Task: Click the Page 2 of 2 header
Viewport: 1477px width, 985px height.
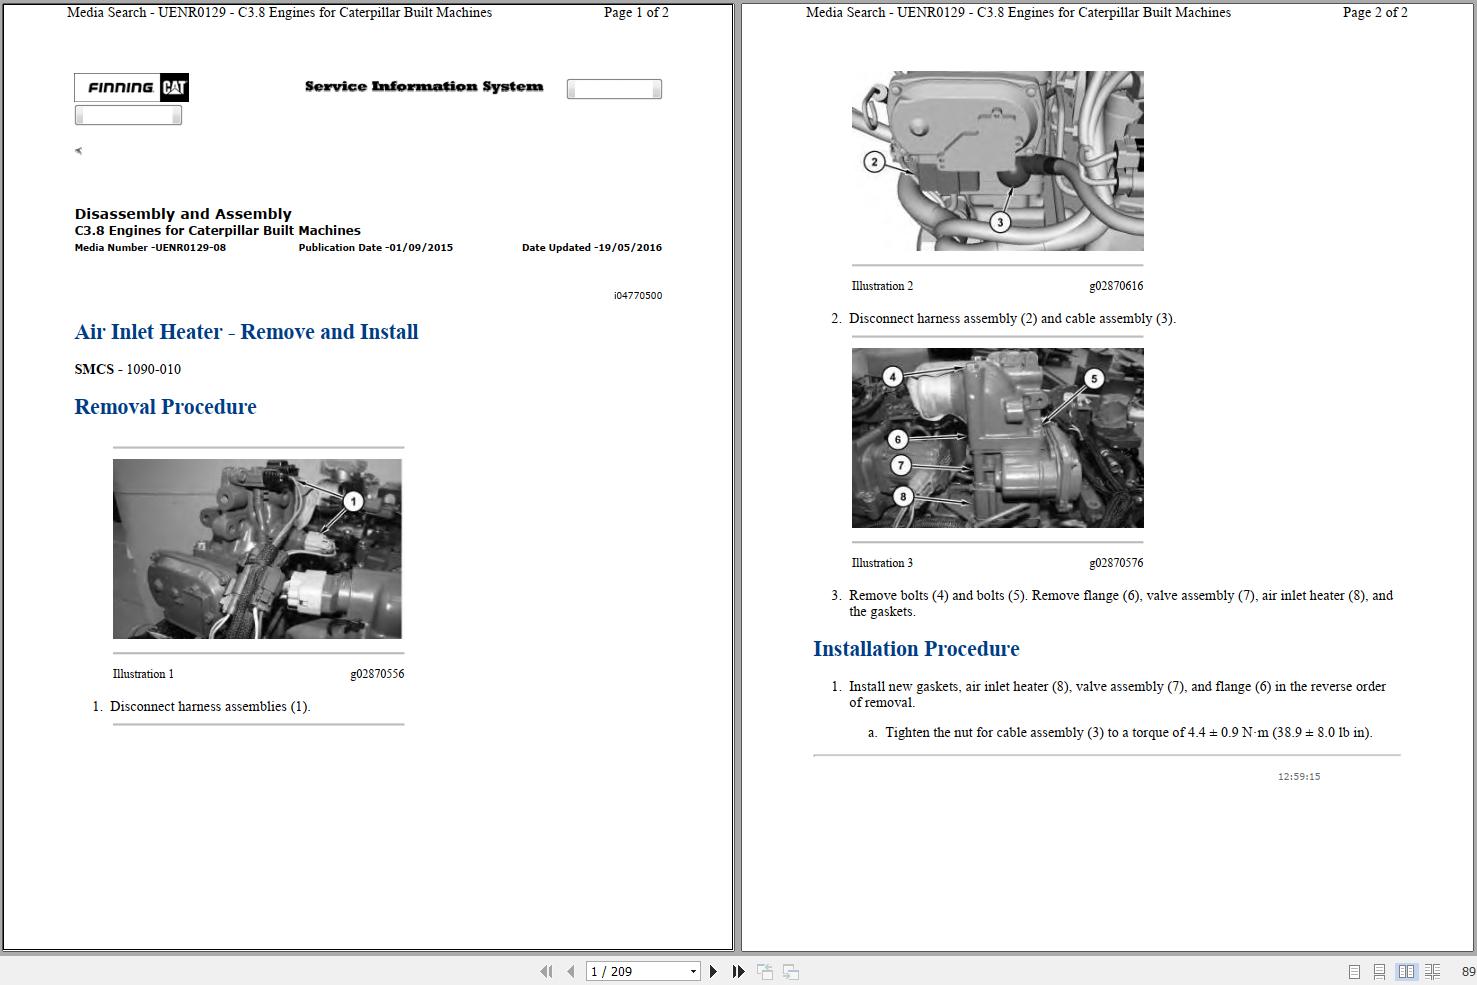Action: pos(1375,13)
